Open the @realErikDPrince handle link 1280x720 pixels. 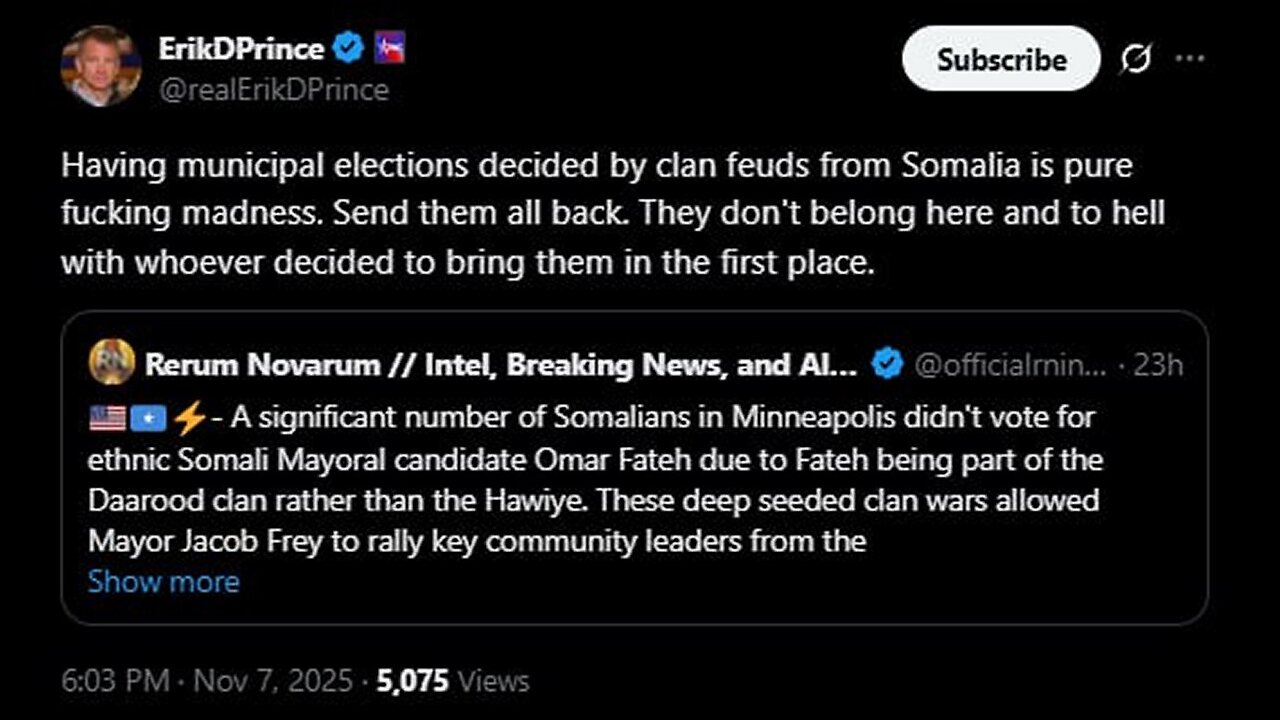[273, 90]
